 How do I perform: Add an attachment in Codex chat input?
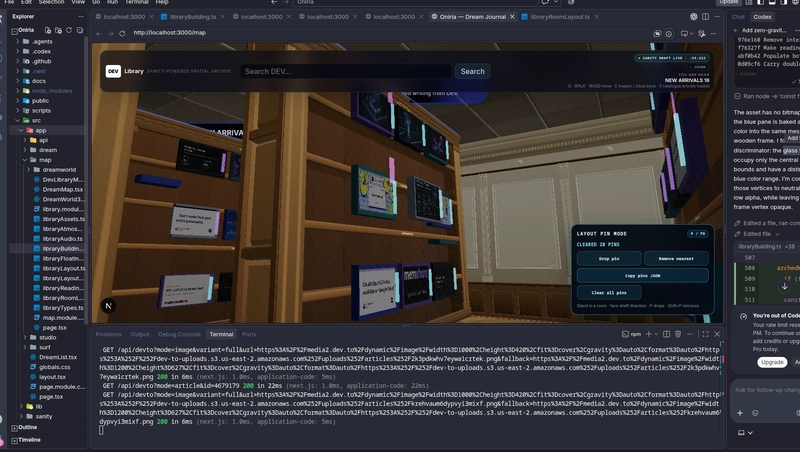pos(740,413)
